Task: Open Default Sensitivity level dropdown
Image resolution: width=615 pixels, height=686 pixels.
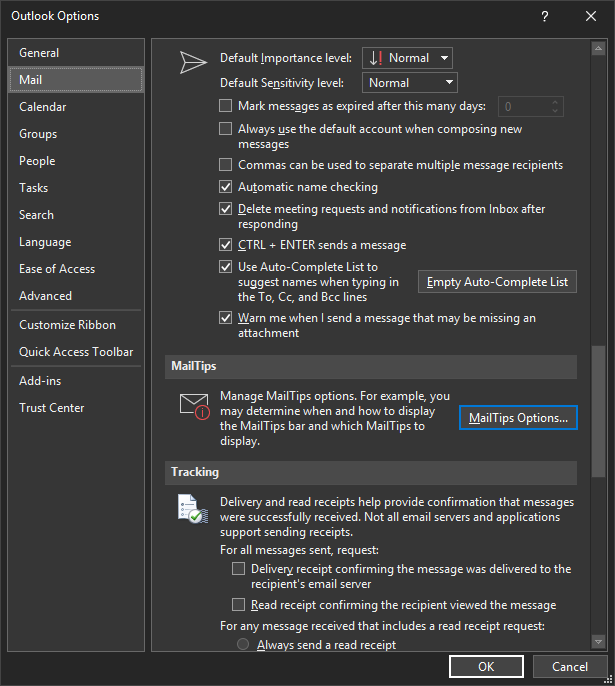Action: pos(410,83)
